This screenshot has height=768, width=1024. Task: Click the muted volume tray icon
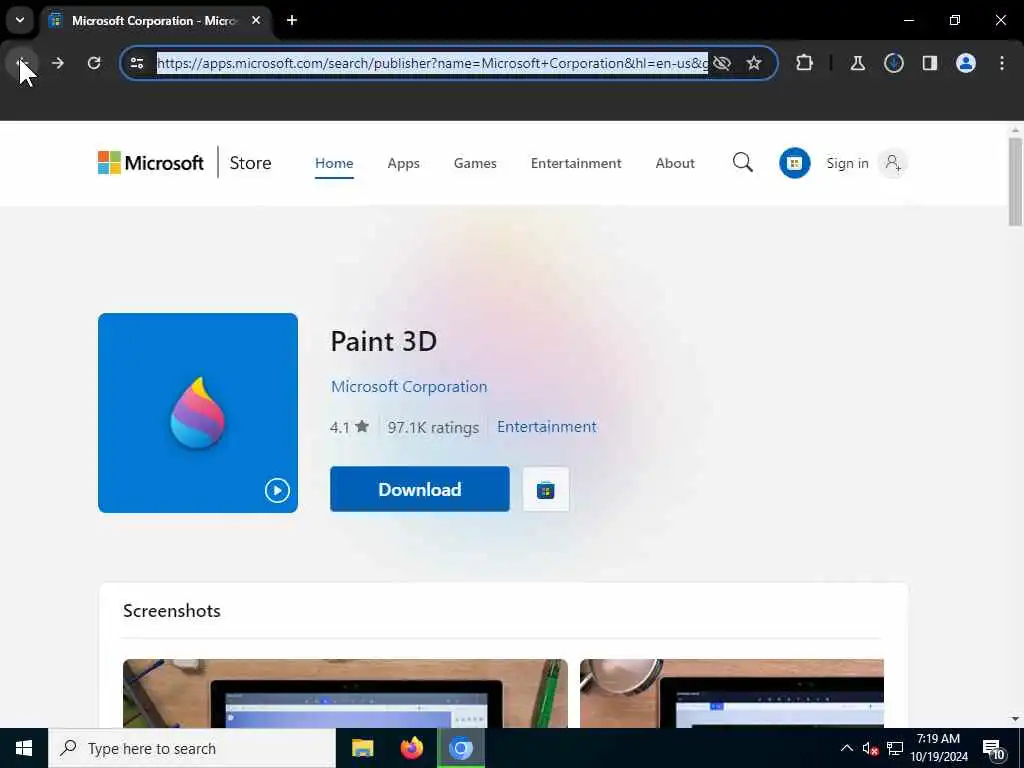pos(870,748)
